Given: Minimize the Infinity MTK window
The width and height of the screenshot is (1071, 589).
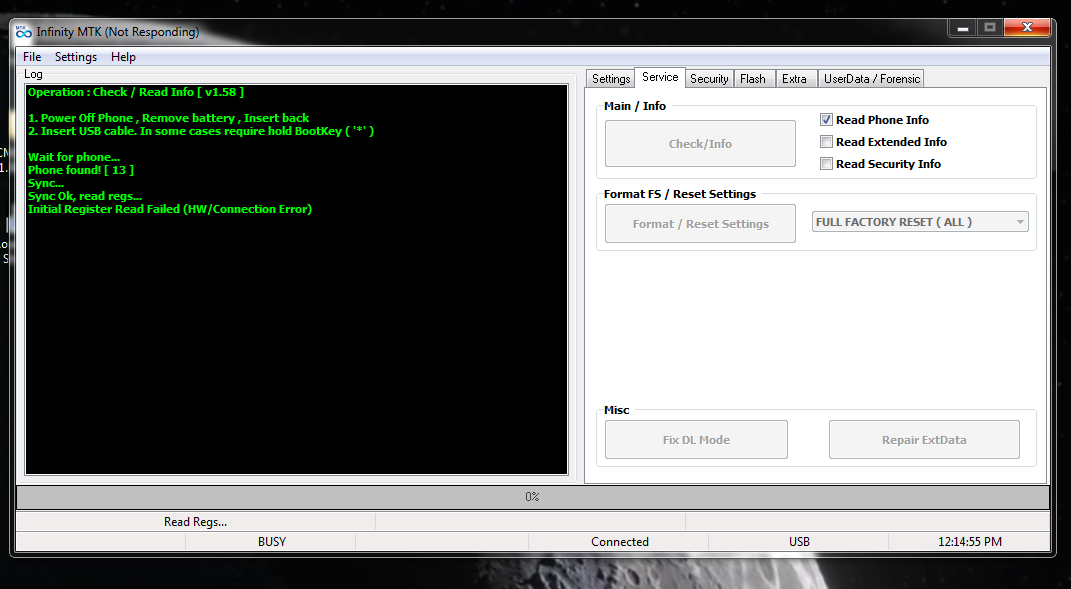Looking at the screenshot, I should pos(963,28).
